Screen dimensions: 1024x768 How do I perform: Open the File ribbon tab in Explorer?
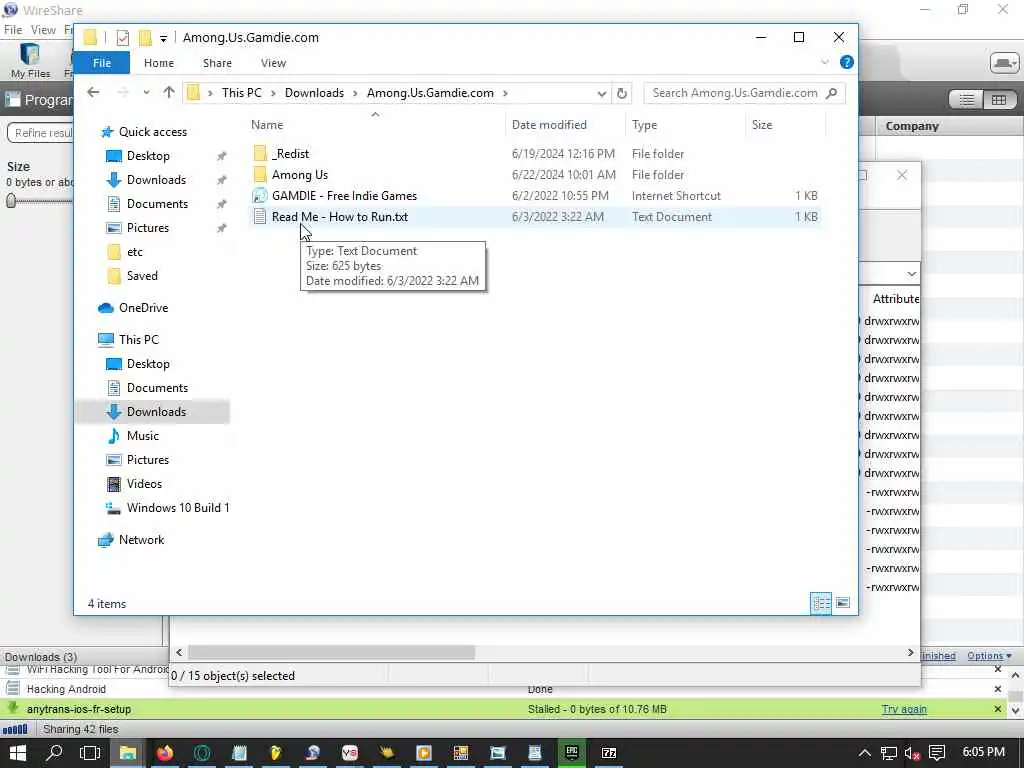click(101, 63)
